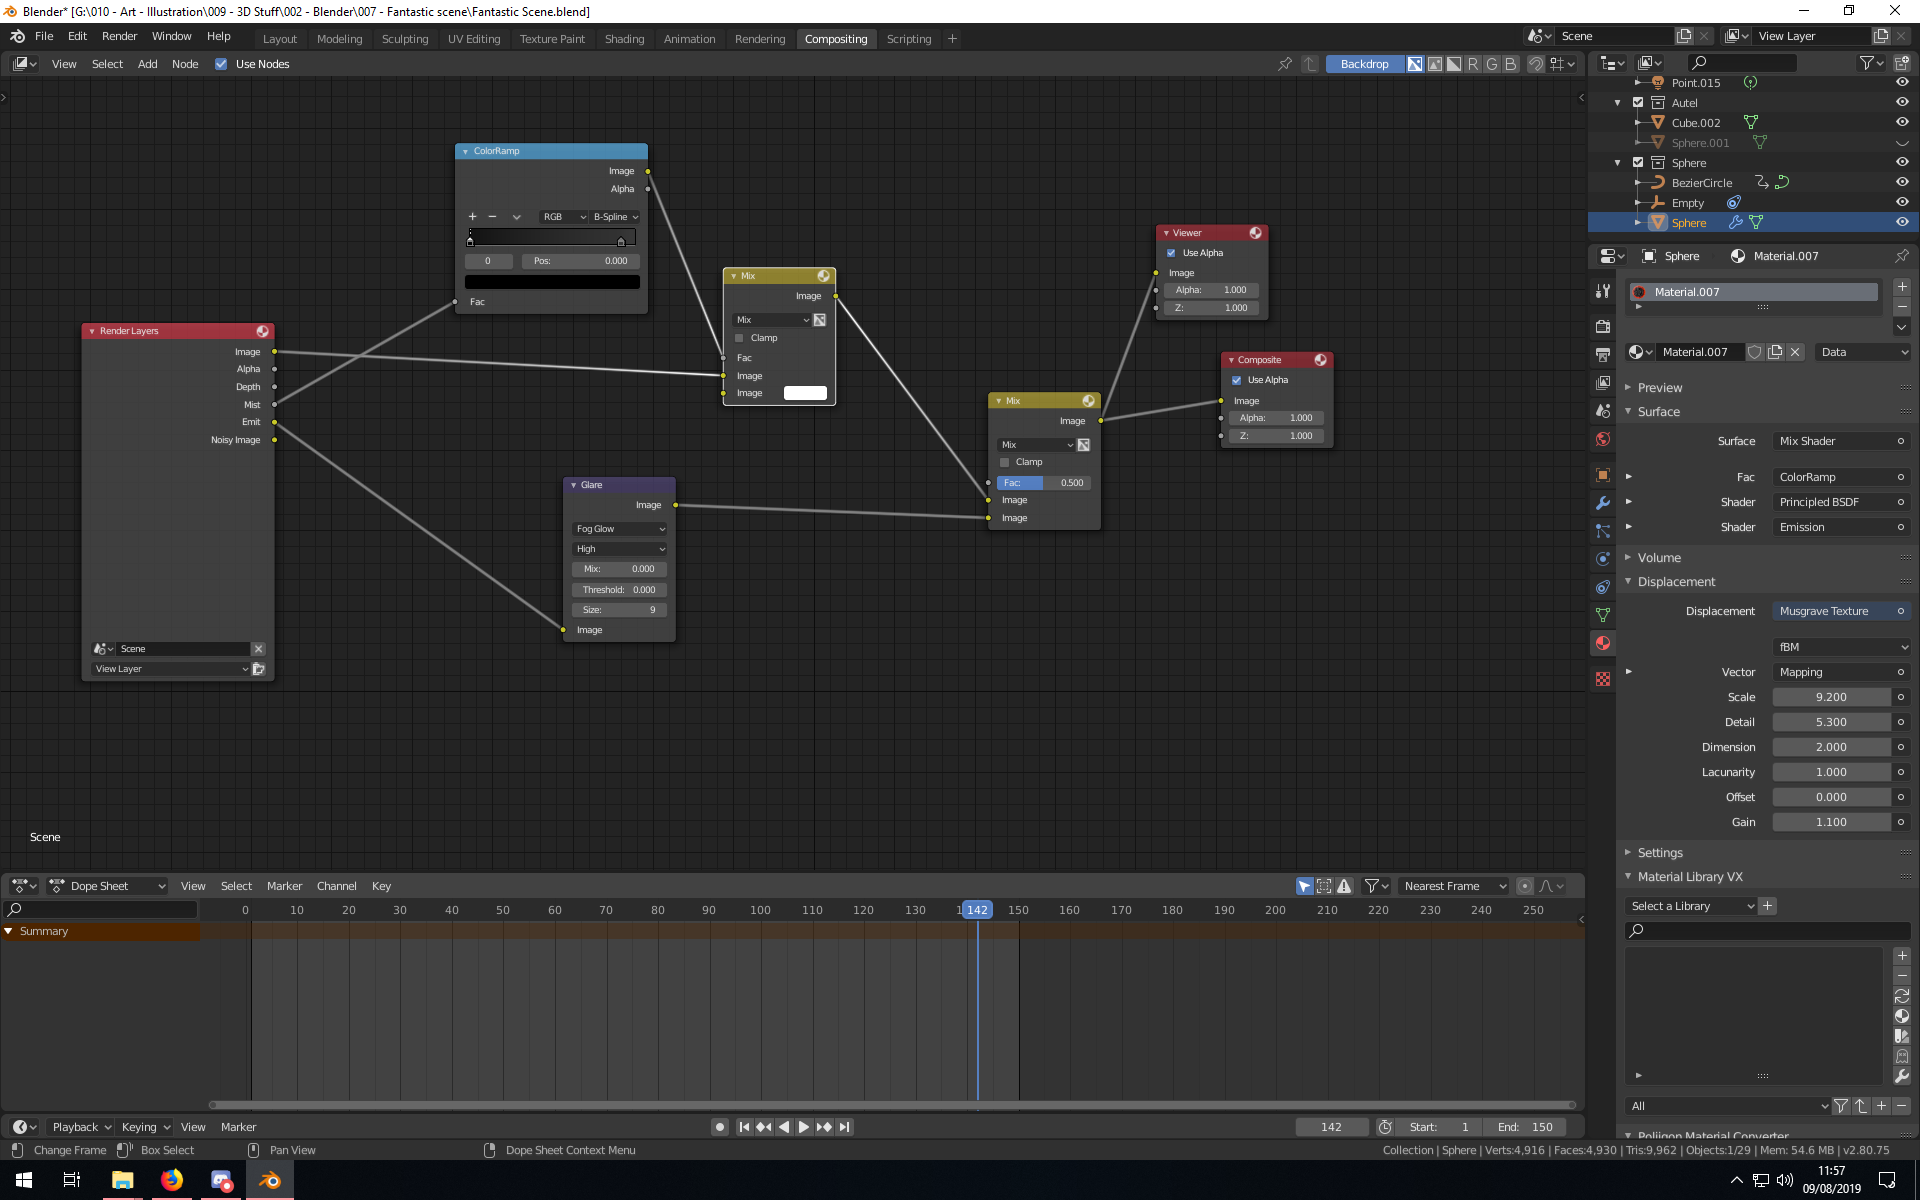Click the auto-keying record button
The height and width of the screenshot is (1200, 1920).
pyautogui.click(x=719, y=1127)
